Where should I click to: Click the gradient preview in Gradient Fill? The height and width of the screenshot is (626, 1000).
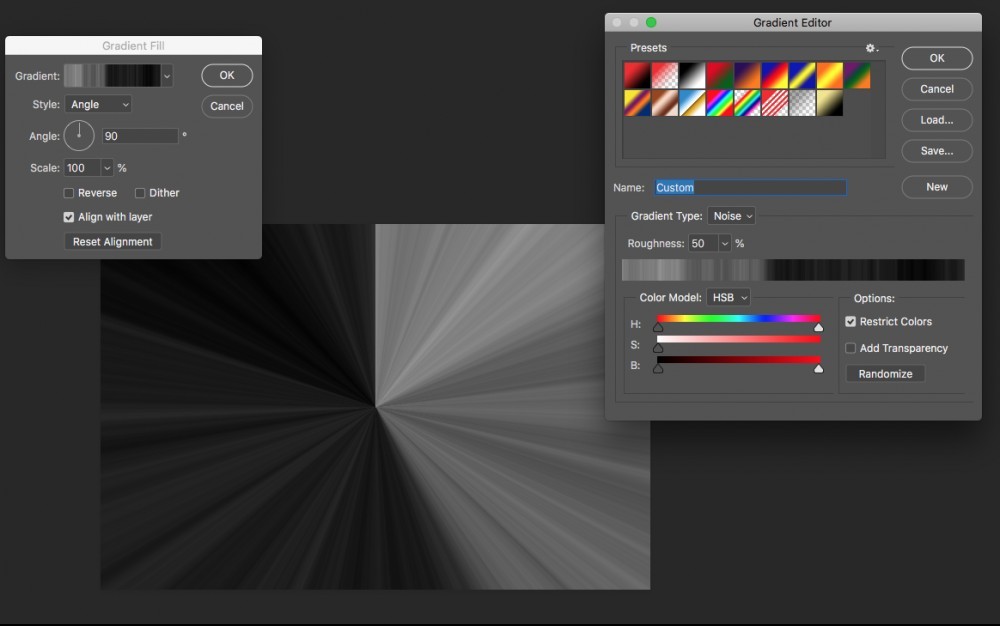[113, 76]
